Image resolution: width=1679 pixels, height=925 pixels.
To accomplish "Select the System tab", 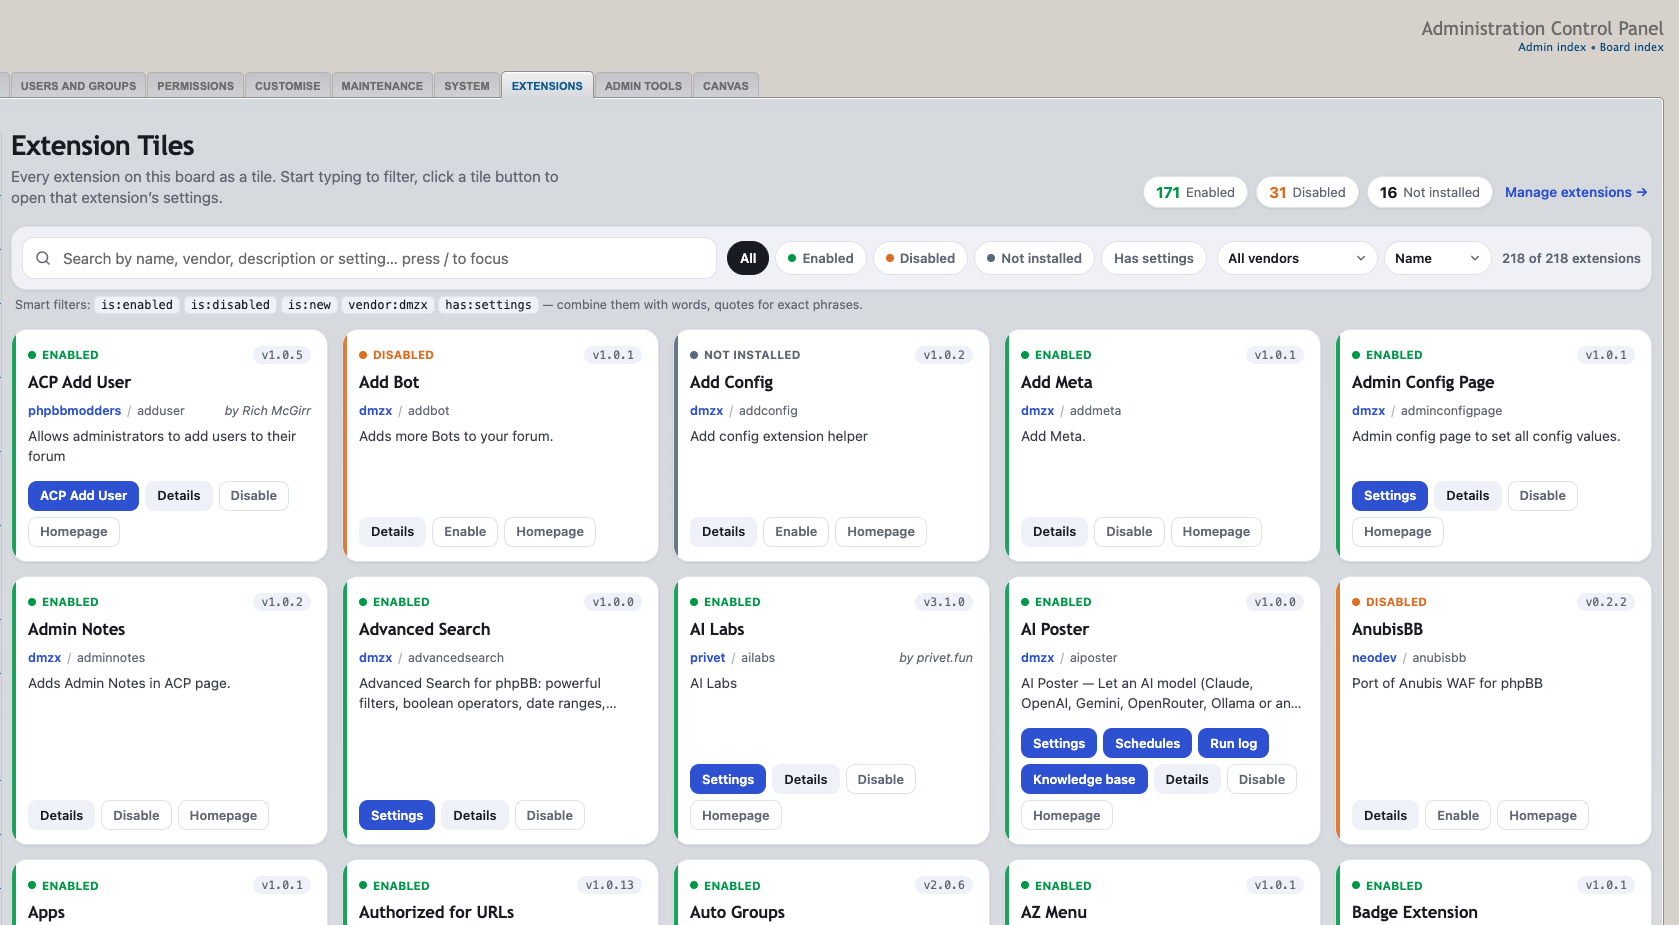I will (467, 86).
